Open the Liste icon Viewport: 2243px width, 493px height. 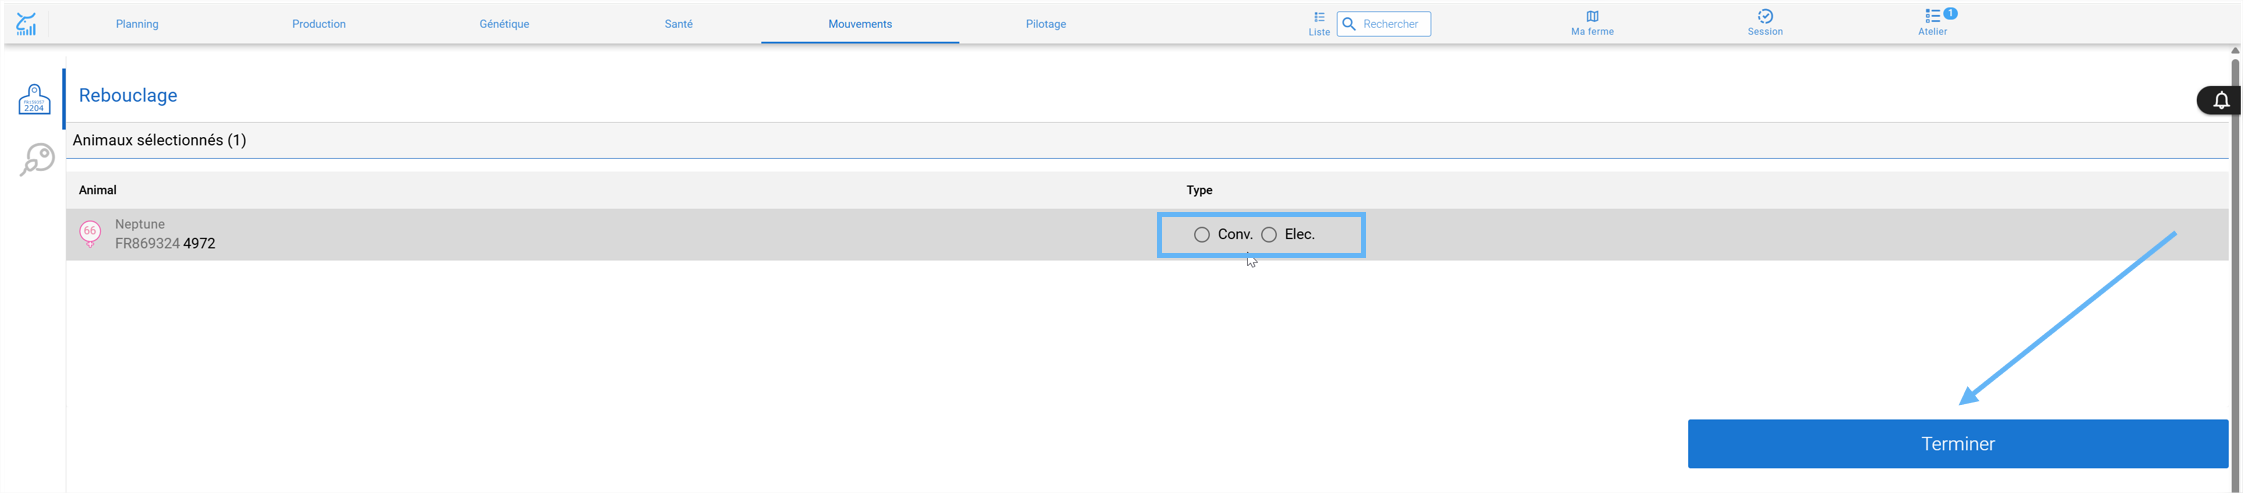point(1319,23)
